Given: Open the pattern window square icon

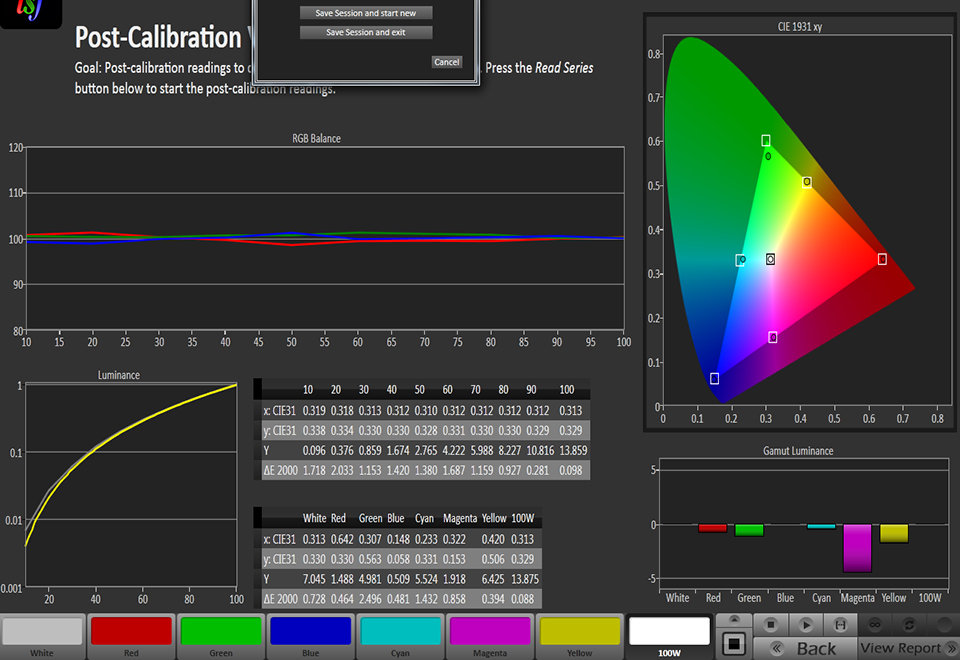Looking at the screenshot, I should click(x=733, y=643).
